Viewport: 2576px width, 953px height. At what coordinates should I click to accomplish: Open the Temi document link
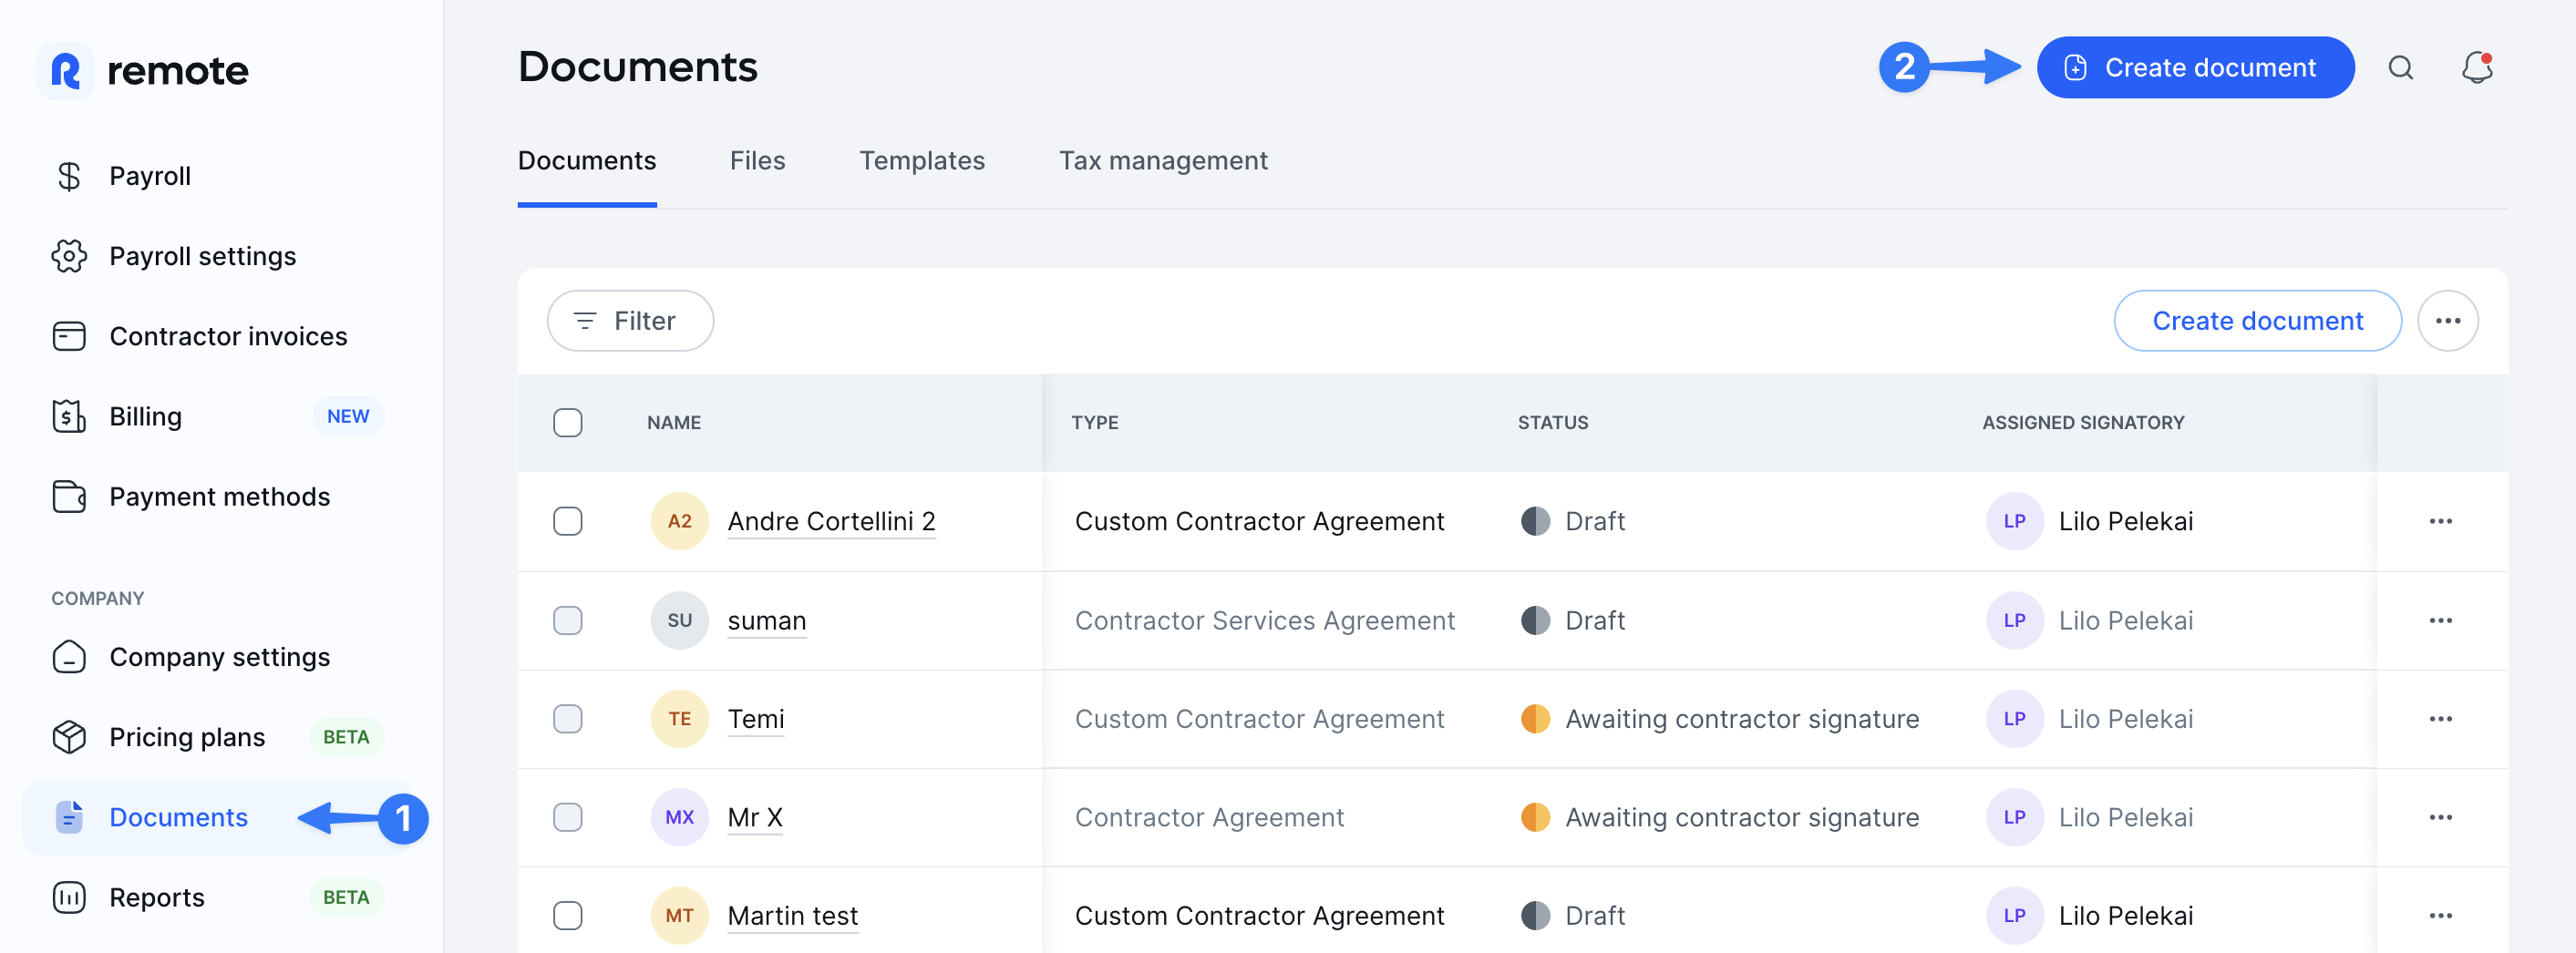pyautogui.click(x=755, y=719)
